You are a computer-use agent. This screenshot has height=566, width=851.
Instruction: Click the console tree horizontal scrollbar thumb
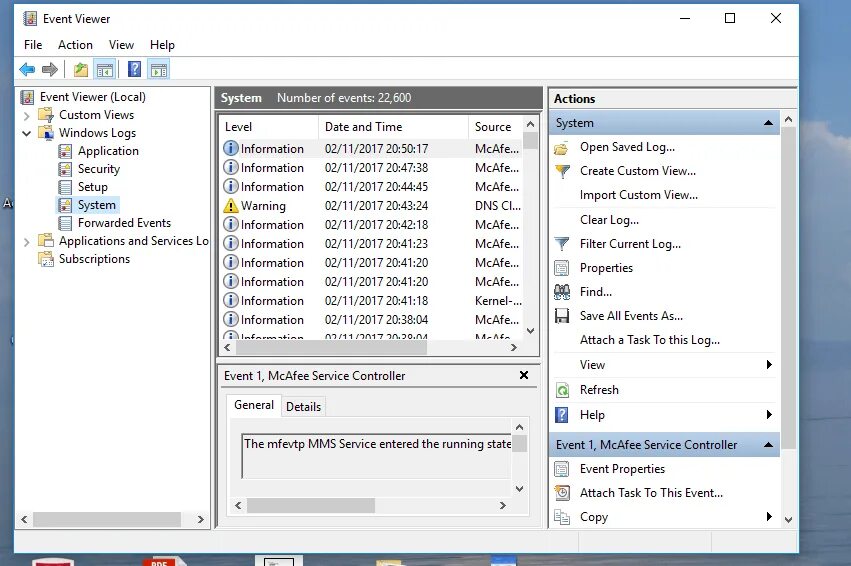click(x=107, y=519)
